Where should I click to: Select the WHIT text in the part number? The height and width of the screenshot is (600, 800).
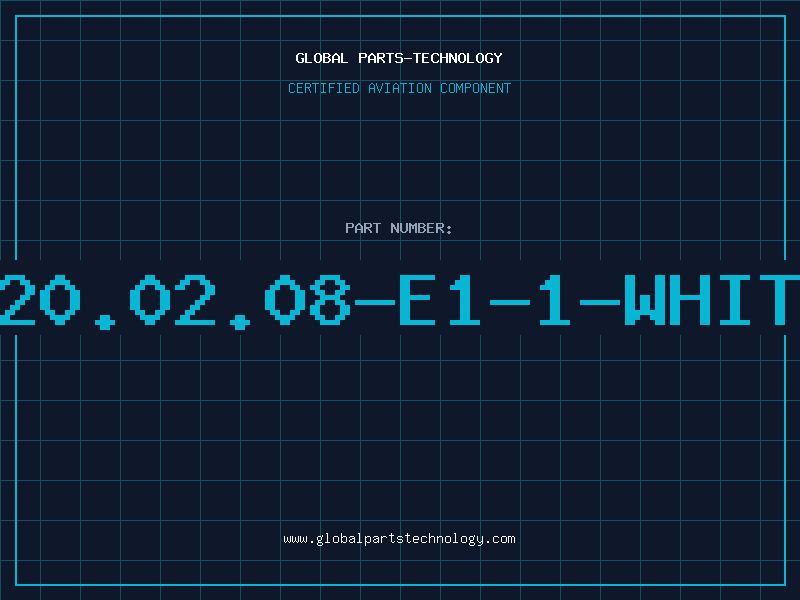tap(712, 300)
